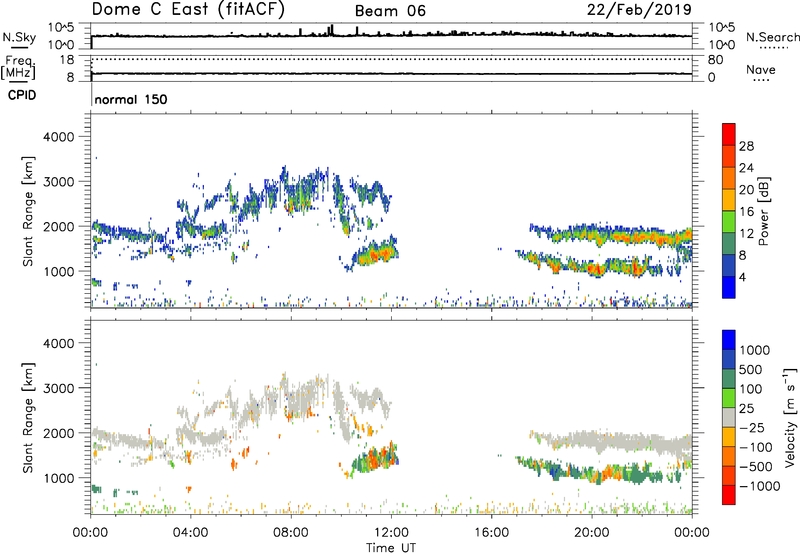
Task: Click the red swatch in the Power colorbar
Action: 729,134
